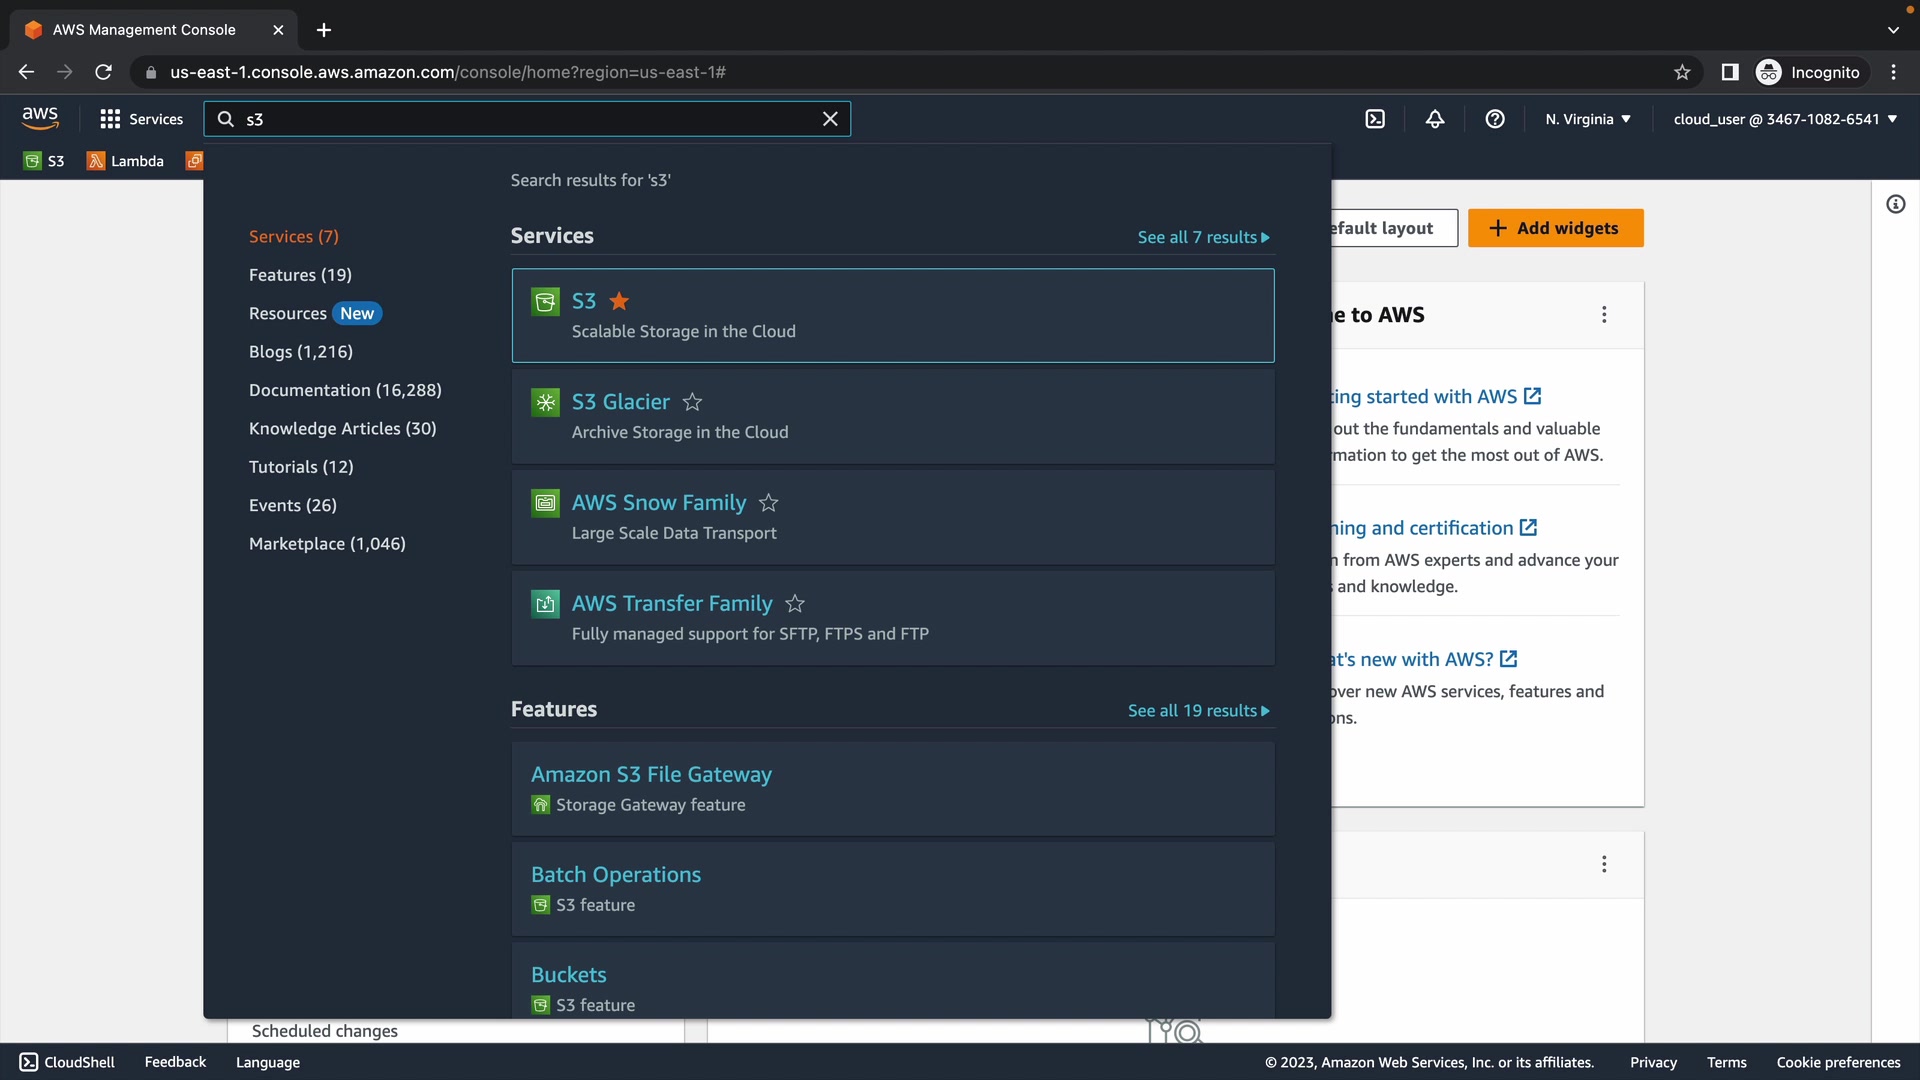Favorite AWS Snow Family with star

tap(768, 503)
